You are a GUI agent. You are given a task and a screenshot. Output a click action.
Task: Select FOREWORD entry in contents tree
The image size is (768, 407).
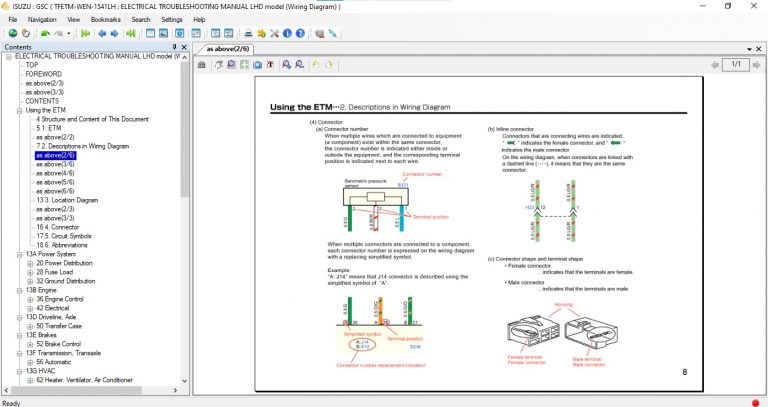(x=44, y=74)
